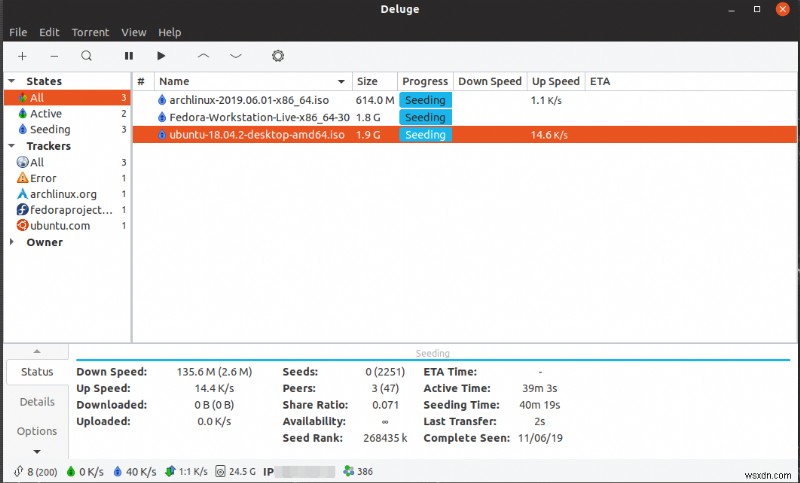Open the Edit menu
Screen dimensions: 800x483
[49, 32]
